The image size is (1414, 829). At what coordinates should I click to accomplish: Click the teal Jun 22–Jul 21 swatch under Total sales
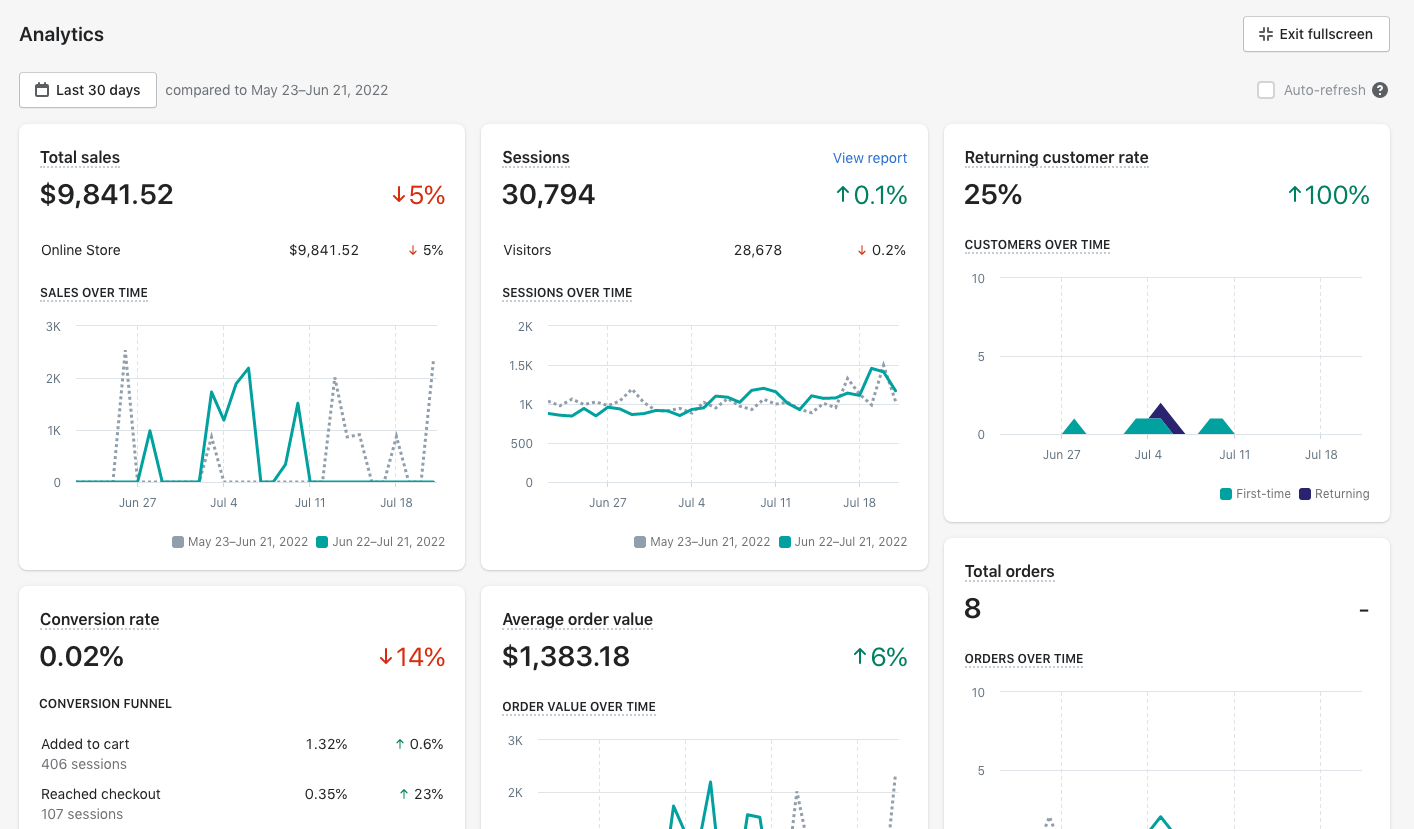322,542
